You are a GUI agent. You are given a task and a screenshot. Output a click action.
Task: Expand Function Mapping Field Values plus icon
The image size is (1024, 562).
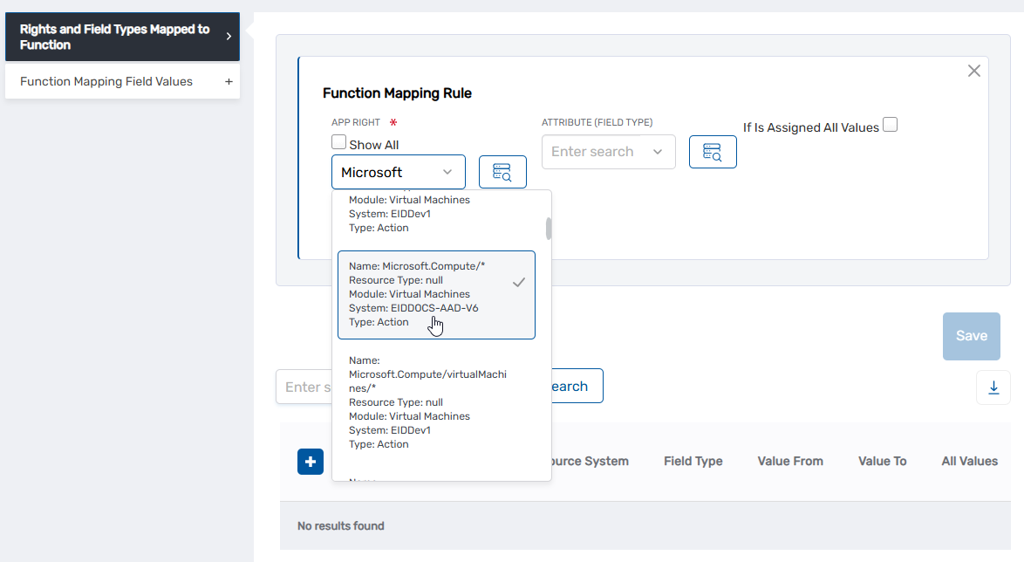tap(229, 82)
